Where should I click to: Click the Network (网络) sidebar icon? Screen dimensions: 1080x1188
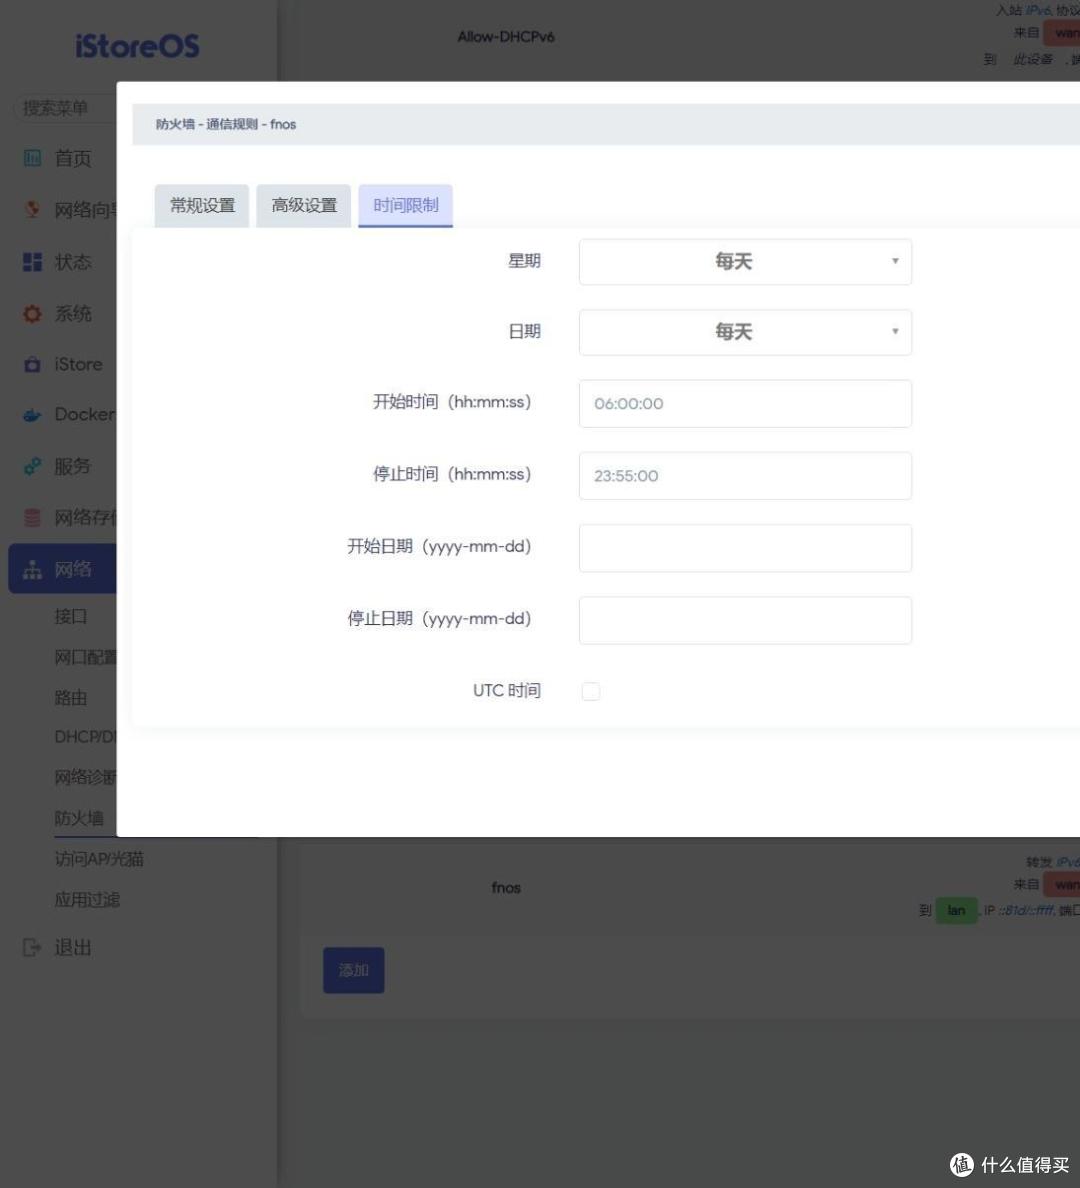33,570
